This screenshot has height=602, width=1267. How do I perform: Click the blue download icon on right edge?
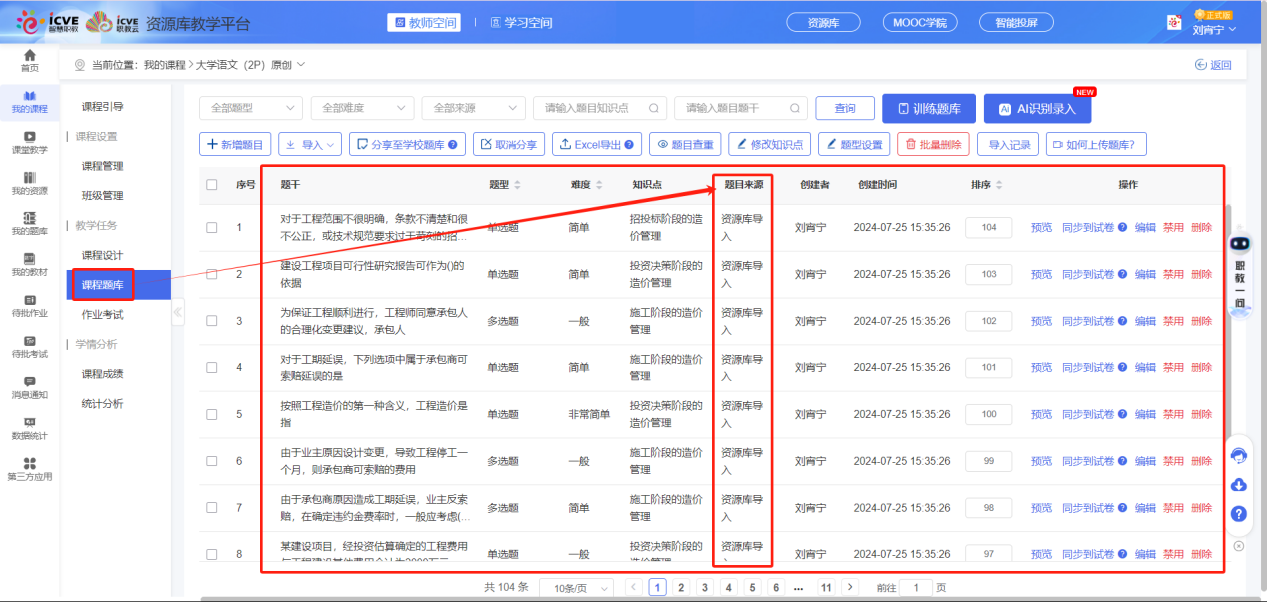coord(1238,485)
